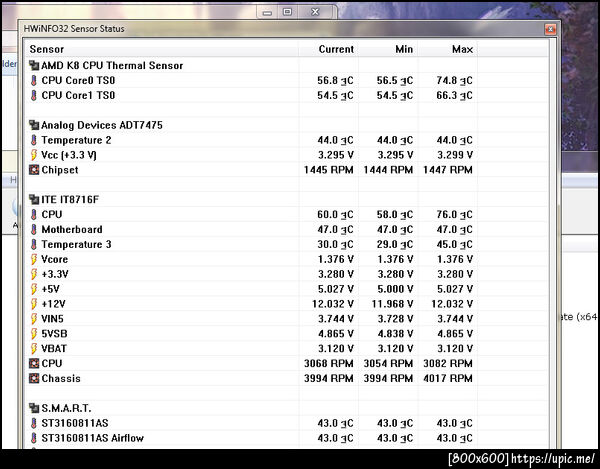Minimize the background window behind HWiNFO32
The width and height of the screenshot is (600, 469).
click(x=267, y=12)
